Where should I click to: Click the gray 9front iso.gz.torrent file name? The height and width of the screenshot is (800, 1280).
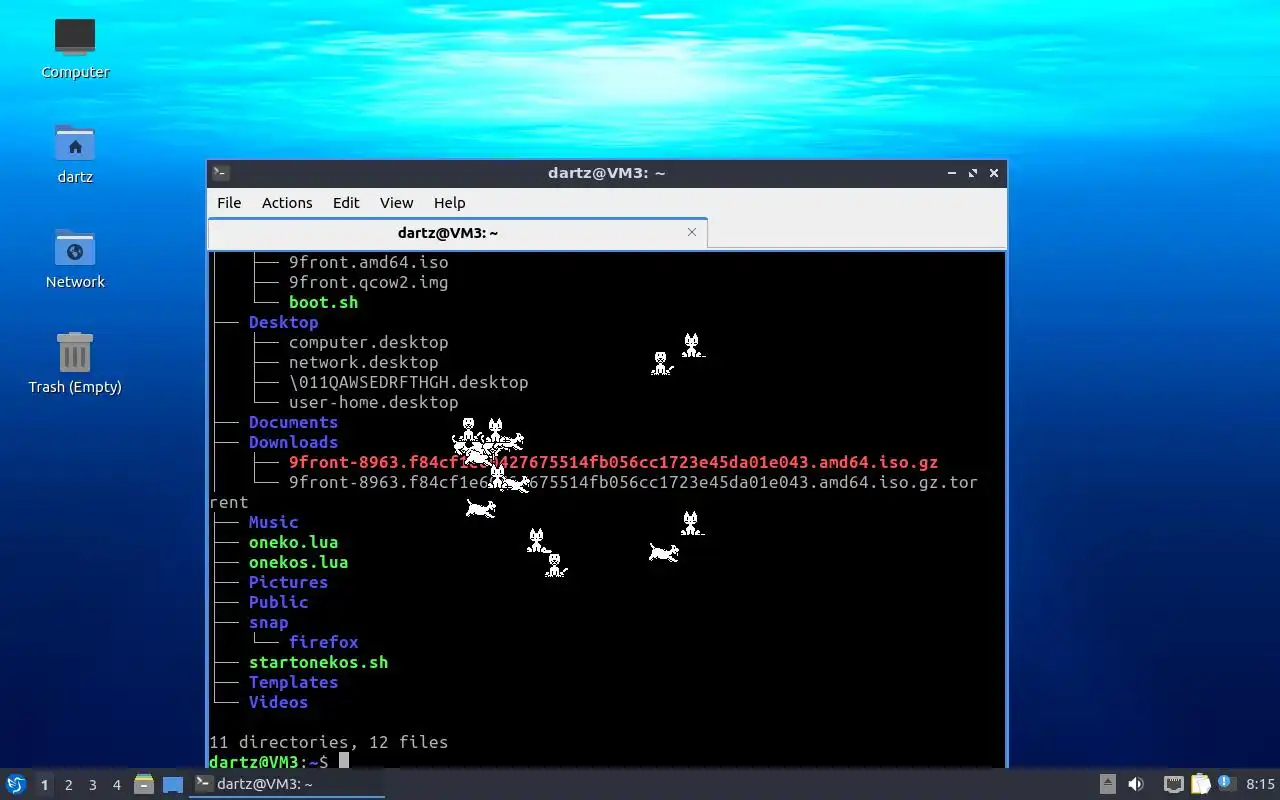tap(633, 482)
